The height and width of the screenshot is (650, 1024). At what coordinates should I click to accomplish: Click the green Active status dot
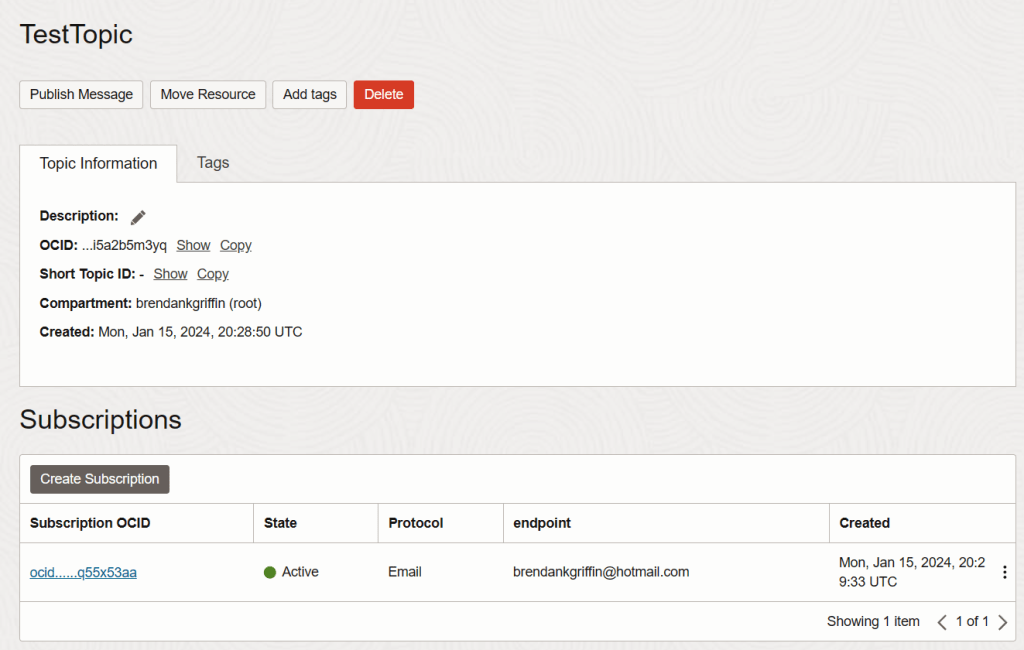[x=270, y=573]
